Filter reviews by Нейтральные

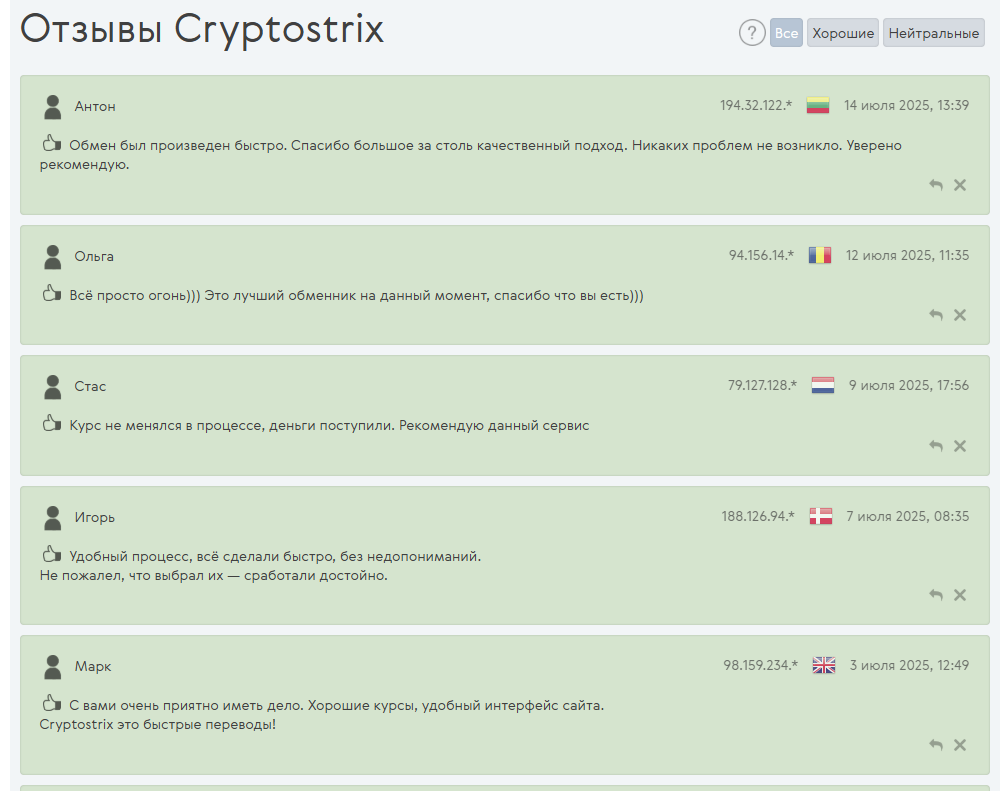click(x=933, y=33)
